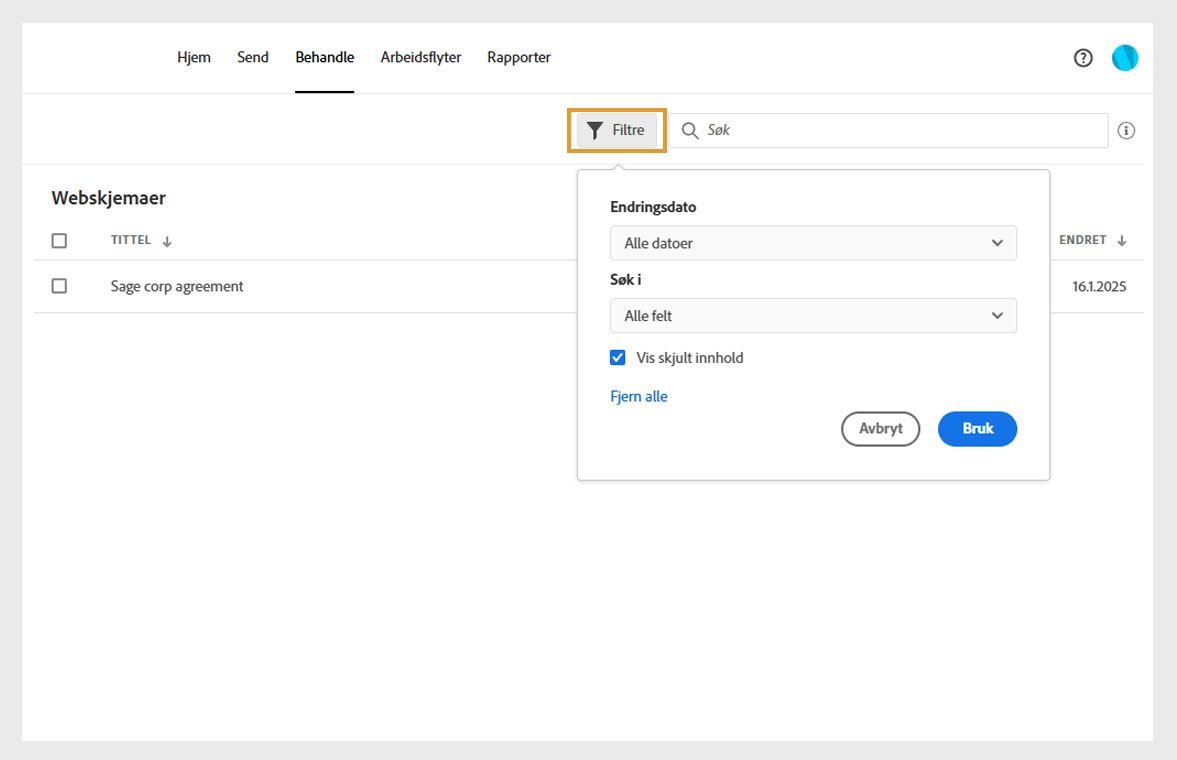
Task: Switch to the Hjem tab
Action: tap(193, 57)
